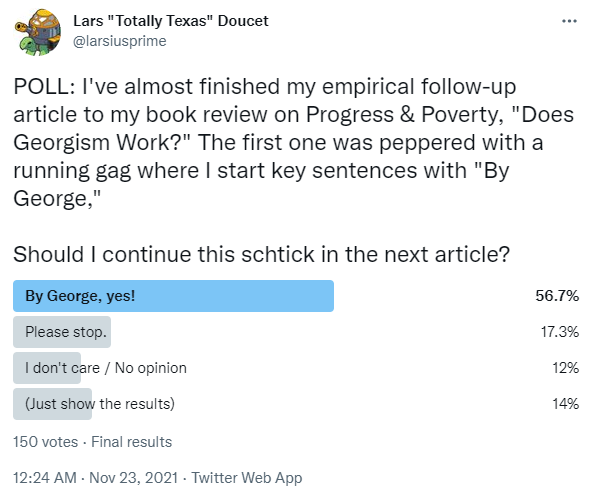Click the 17.3% result percentage
This screenshot has width=594, height=504.
(x=560, y=332)
